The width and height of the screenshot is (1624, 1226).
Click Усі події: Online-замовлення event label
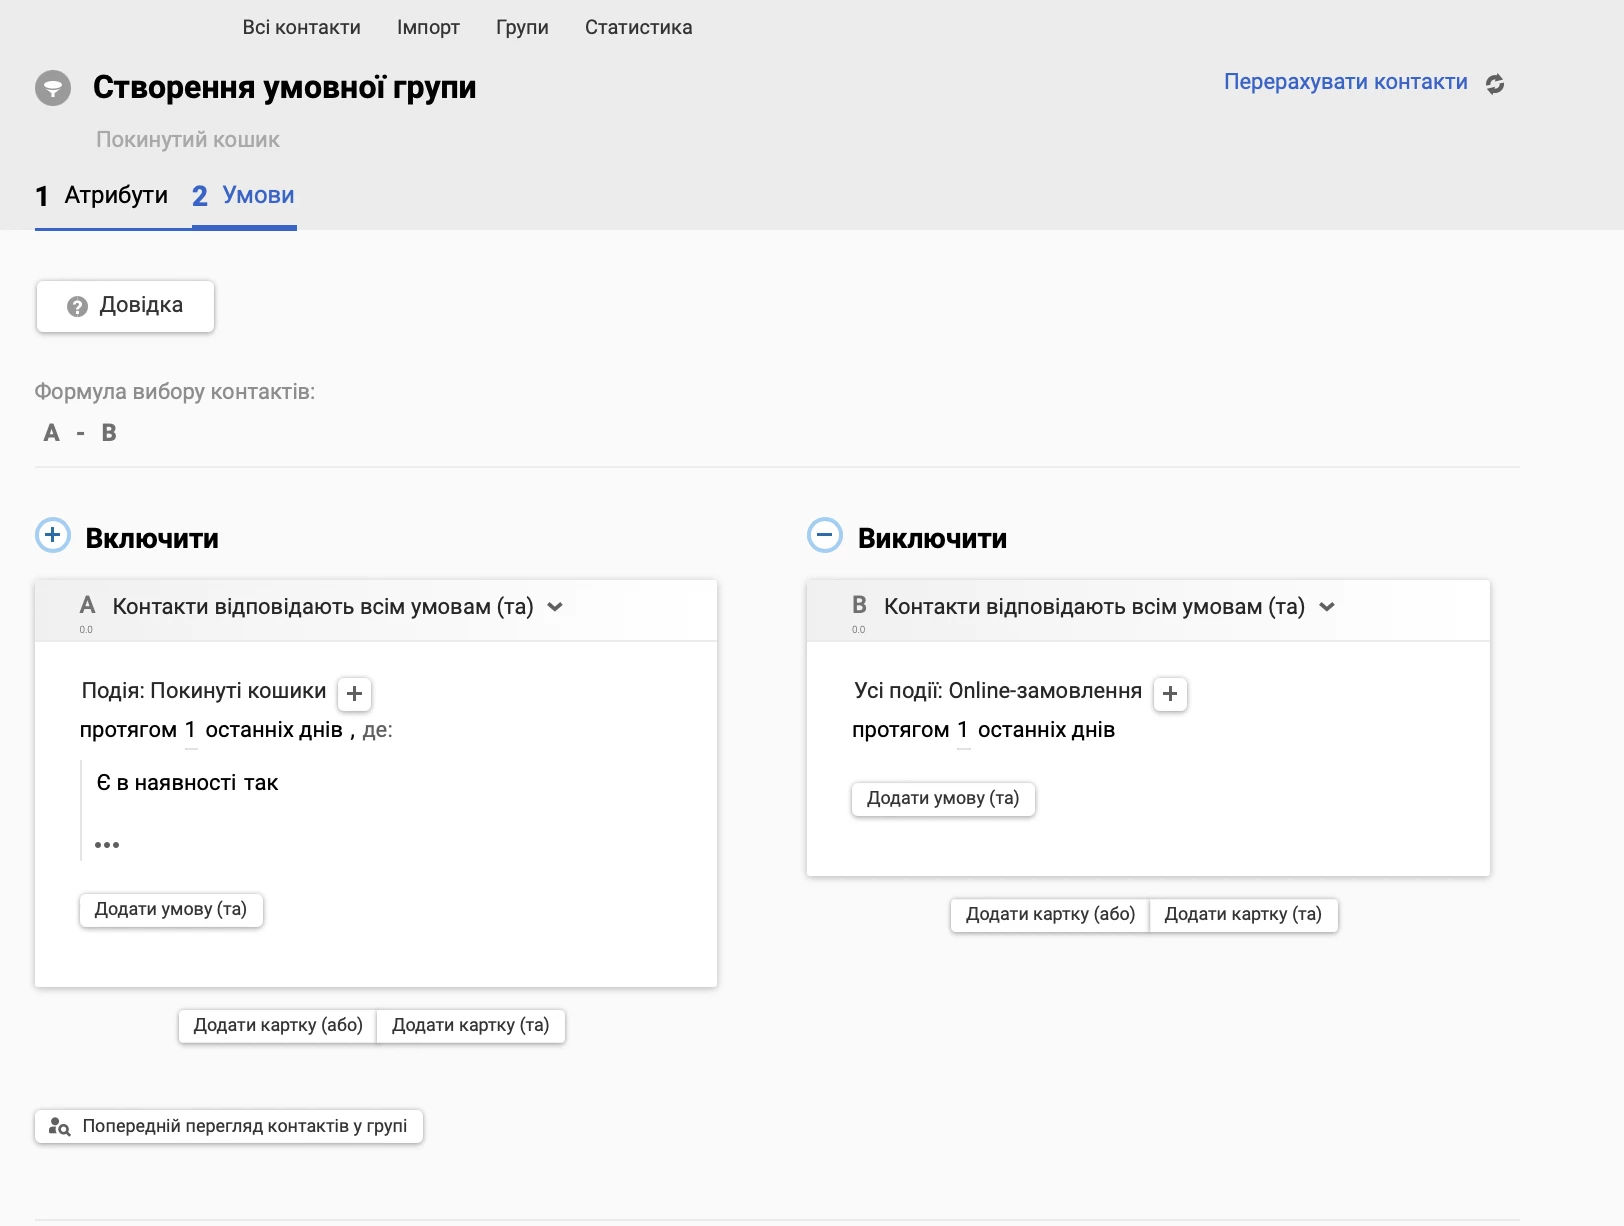click(998, 691)
